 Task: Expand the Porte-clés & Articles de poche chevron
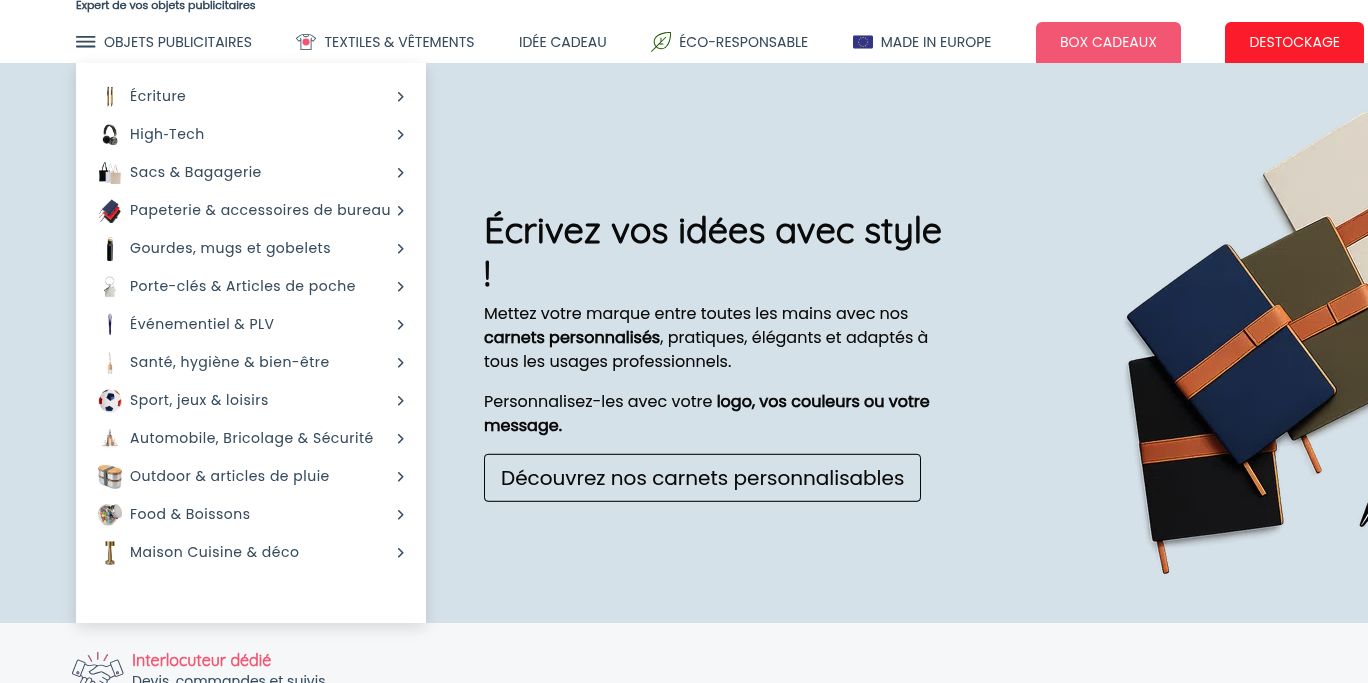coord(400,286)
